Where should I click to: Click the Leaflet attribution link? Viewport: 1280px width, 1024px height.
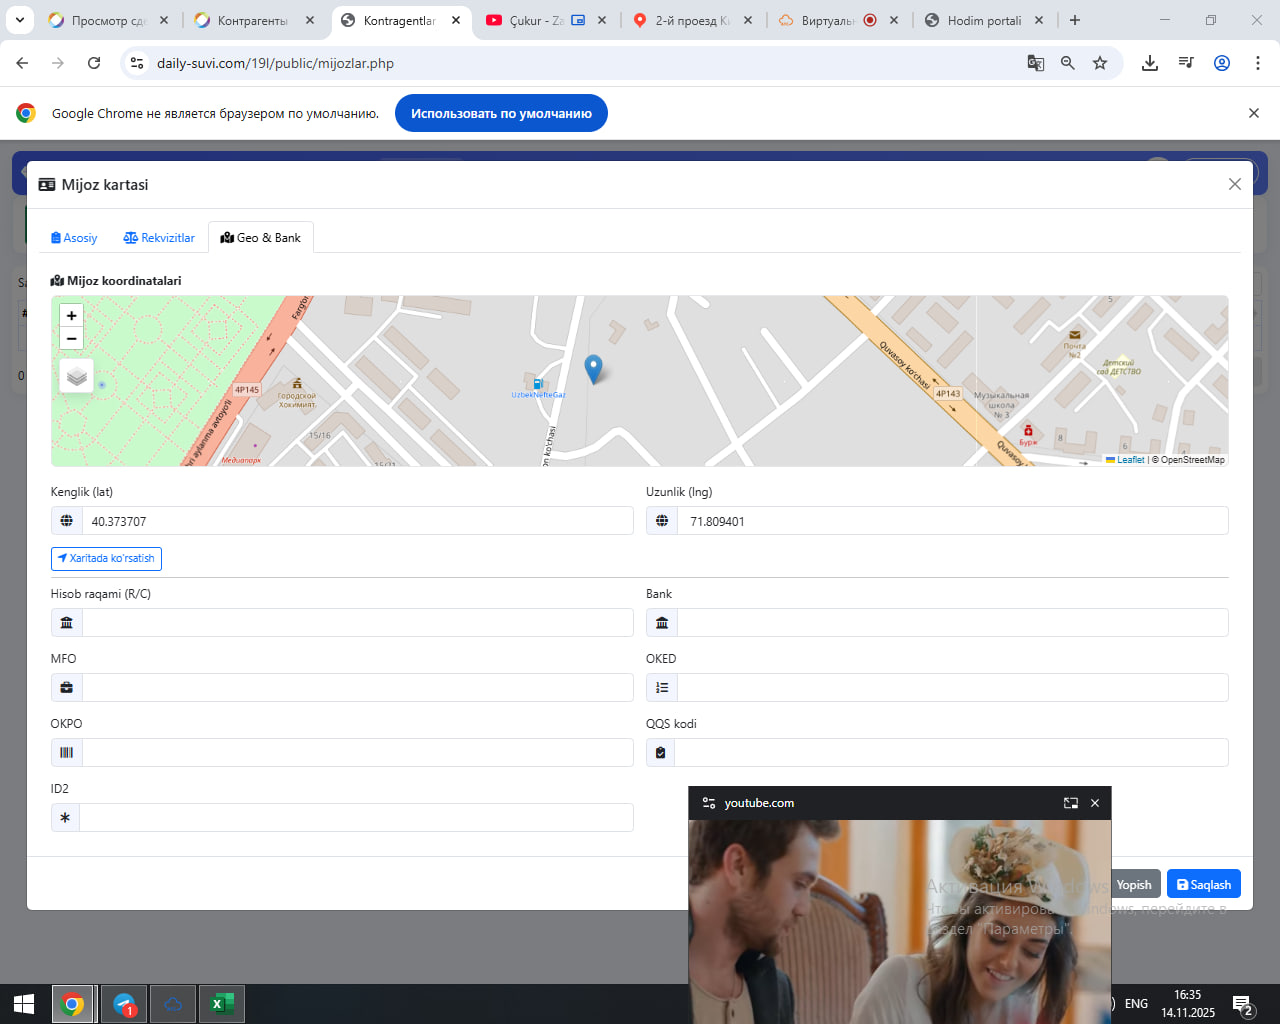click(x=1130, y=460)
